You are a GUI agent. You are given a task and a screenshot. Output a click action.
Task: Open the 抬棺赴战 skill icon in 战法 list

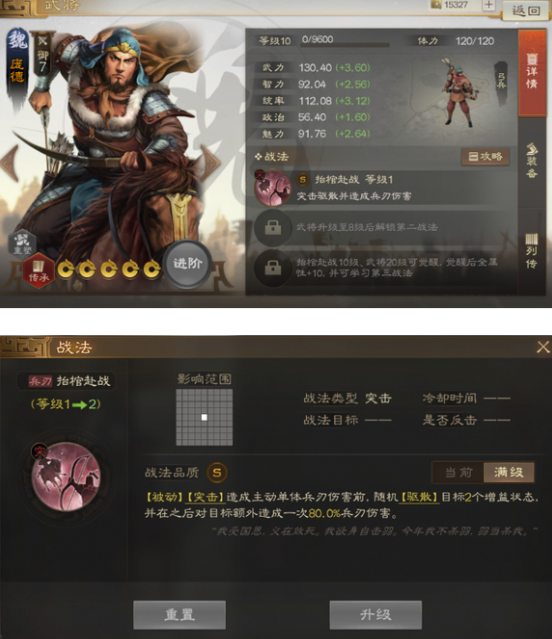point(273,188)
